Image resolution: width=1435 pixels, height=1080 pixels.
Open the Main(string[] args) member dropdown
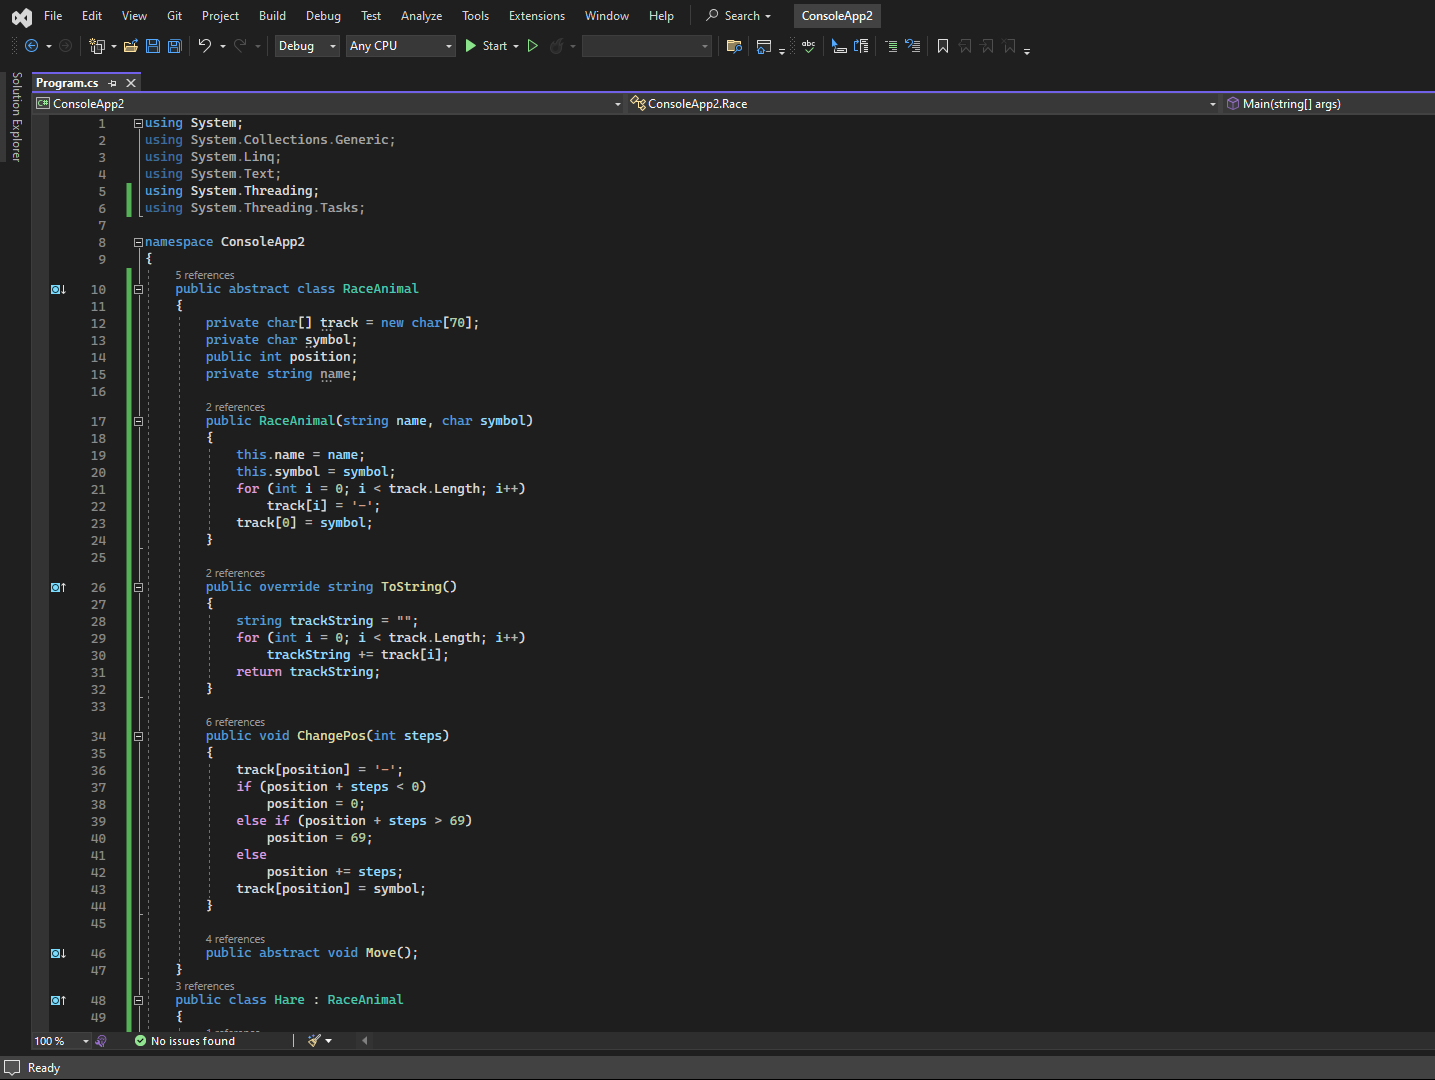[x=1328, y=104]
